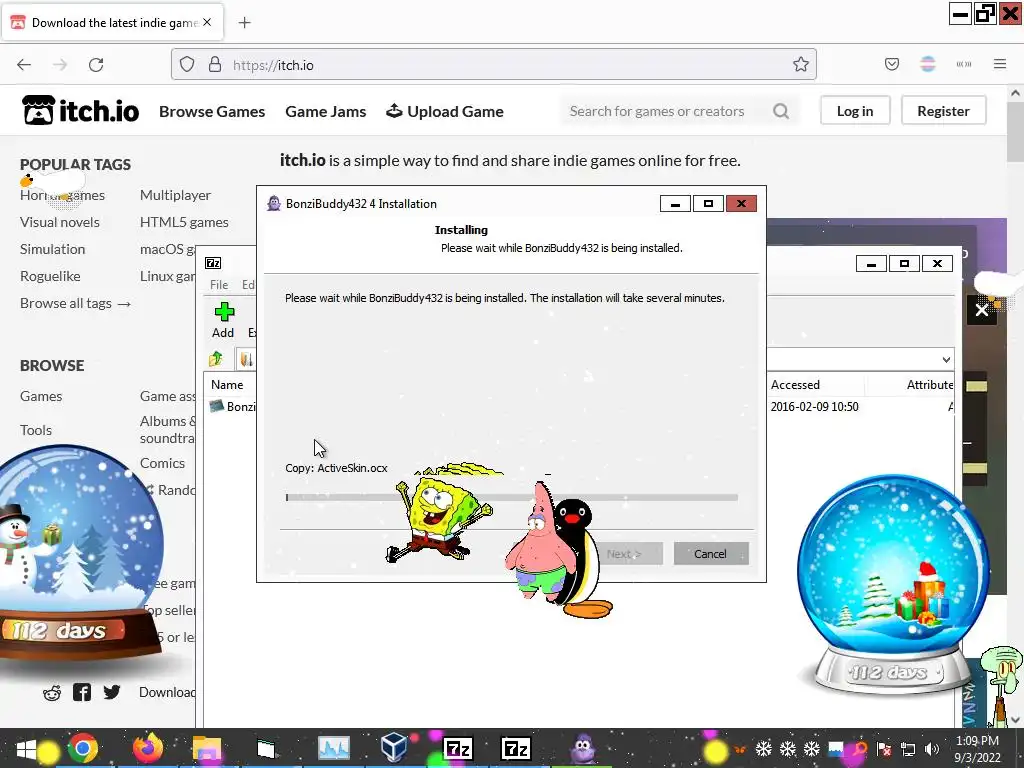Image resolution: width=1024 pixels, height=768 pixels.
Task: Open Browse Games in itch.io navigation
Action: click(x=212, y=112)
